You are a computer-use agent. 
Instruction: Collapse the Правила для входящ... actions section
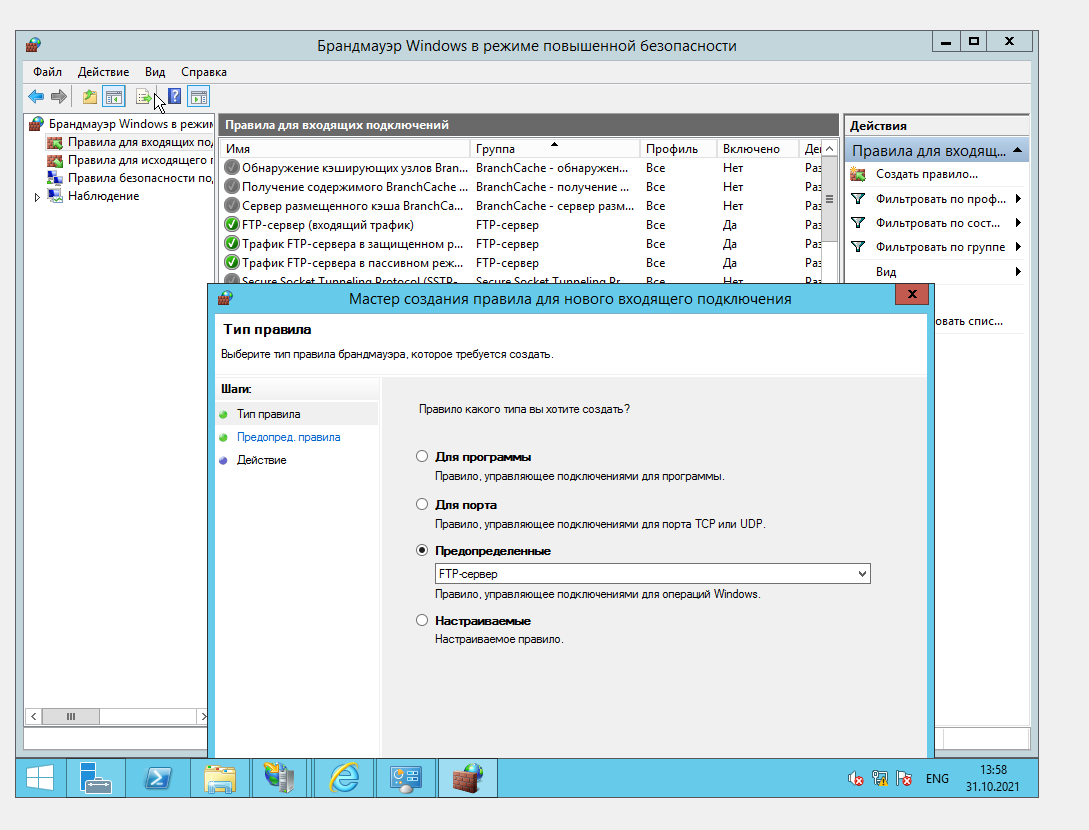[1017, 151]
